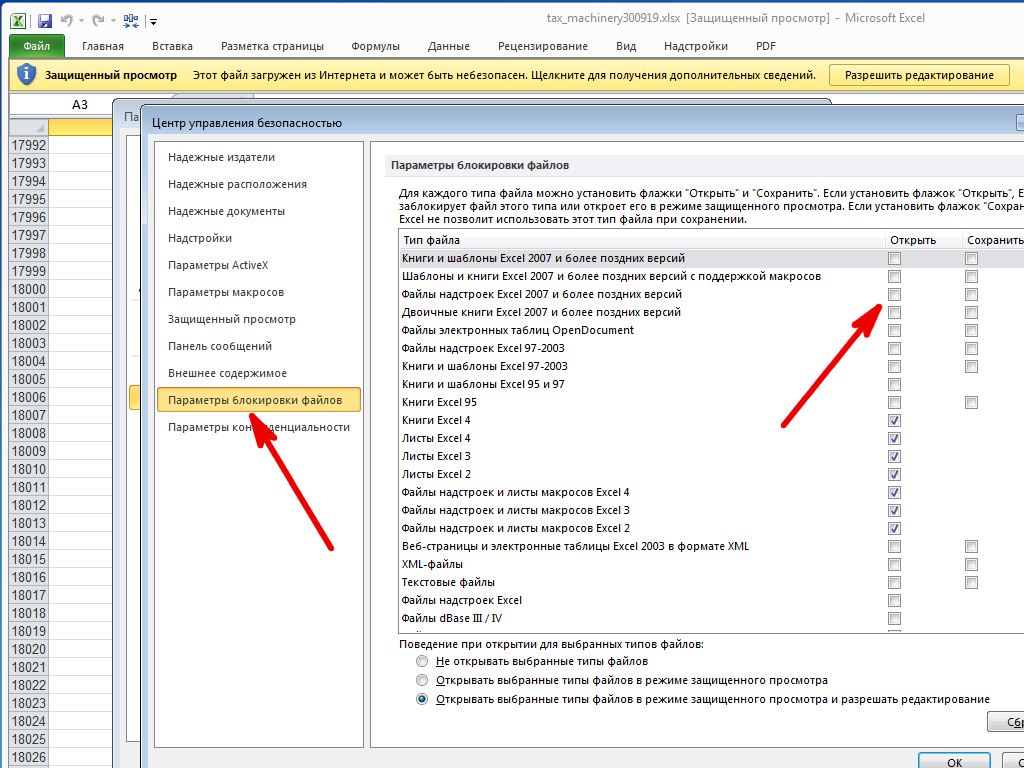Image resolution: width=1024 pixels, height=768 pixels.
Task: Select protected view и разрешать редактирование radio
Action: 423,699
